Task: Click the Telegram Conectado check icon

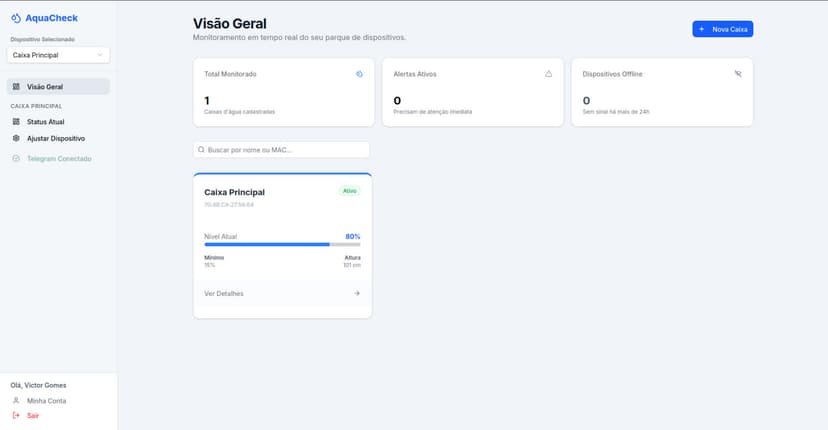Action: pos(16,159)
